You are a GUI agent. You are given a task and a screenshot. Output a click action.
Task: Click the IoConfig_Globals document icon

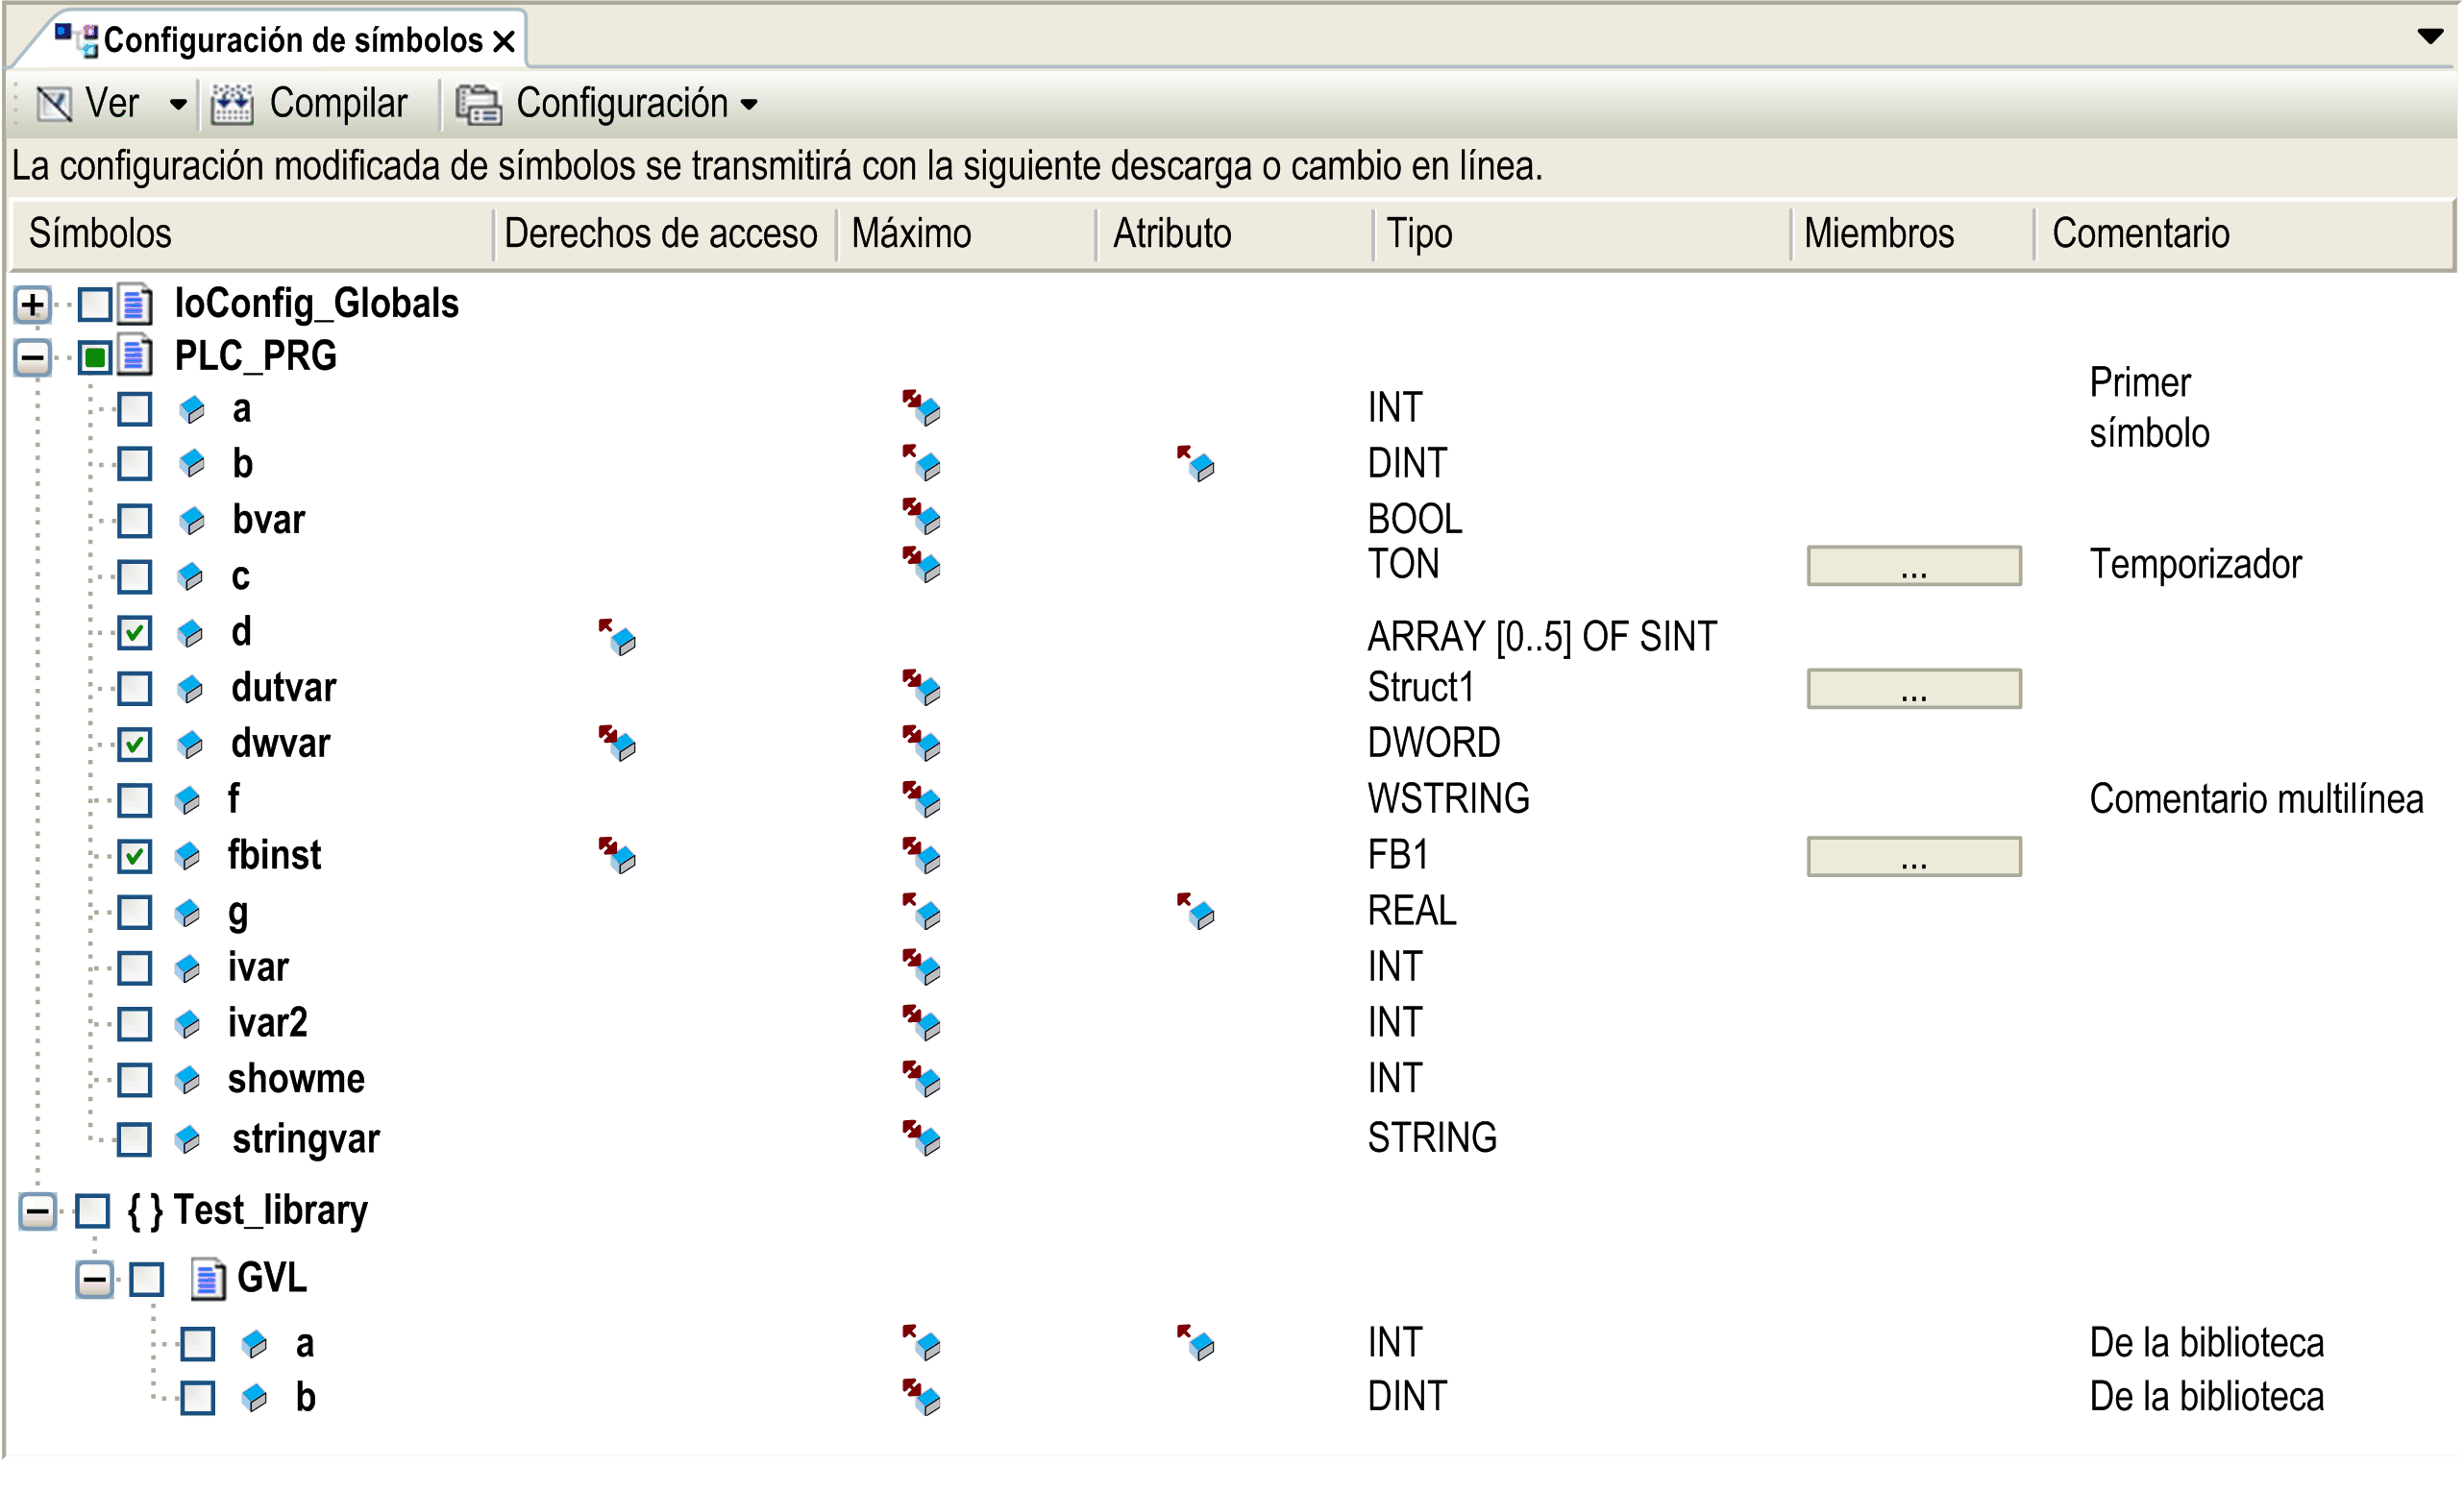pyautogui.click(x=135, y=304)
